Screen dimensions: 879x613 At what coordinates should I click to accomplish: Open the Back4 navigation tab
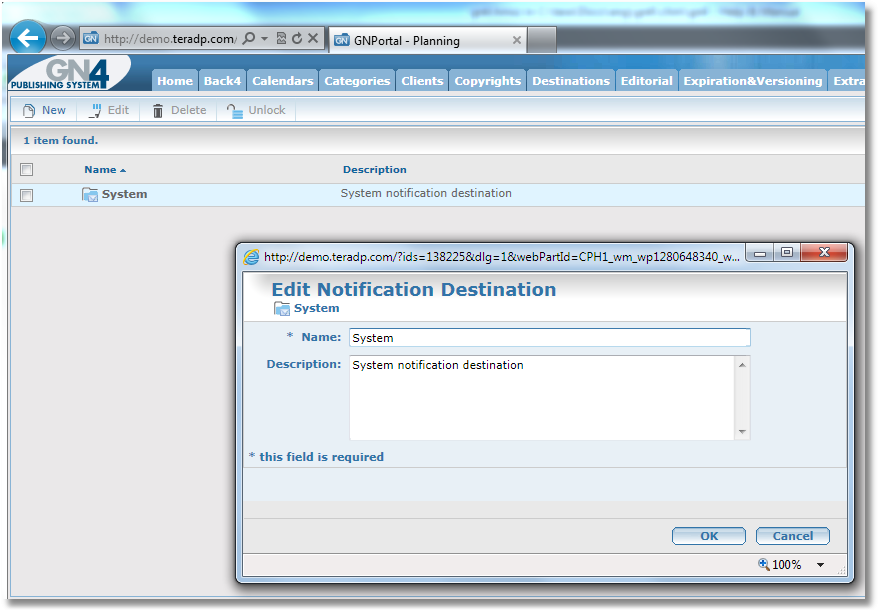coord(223,81)
